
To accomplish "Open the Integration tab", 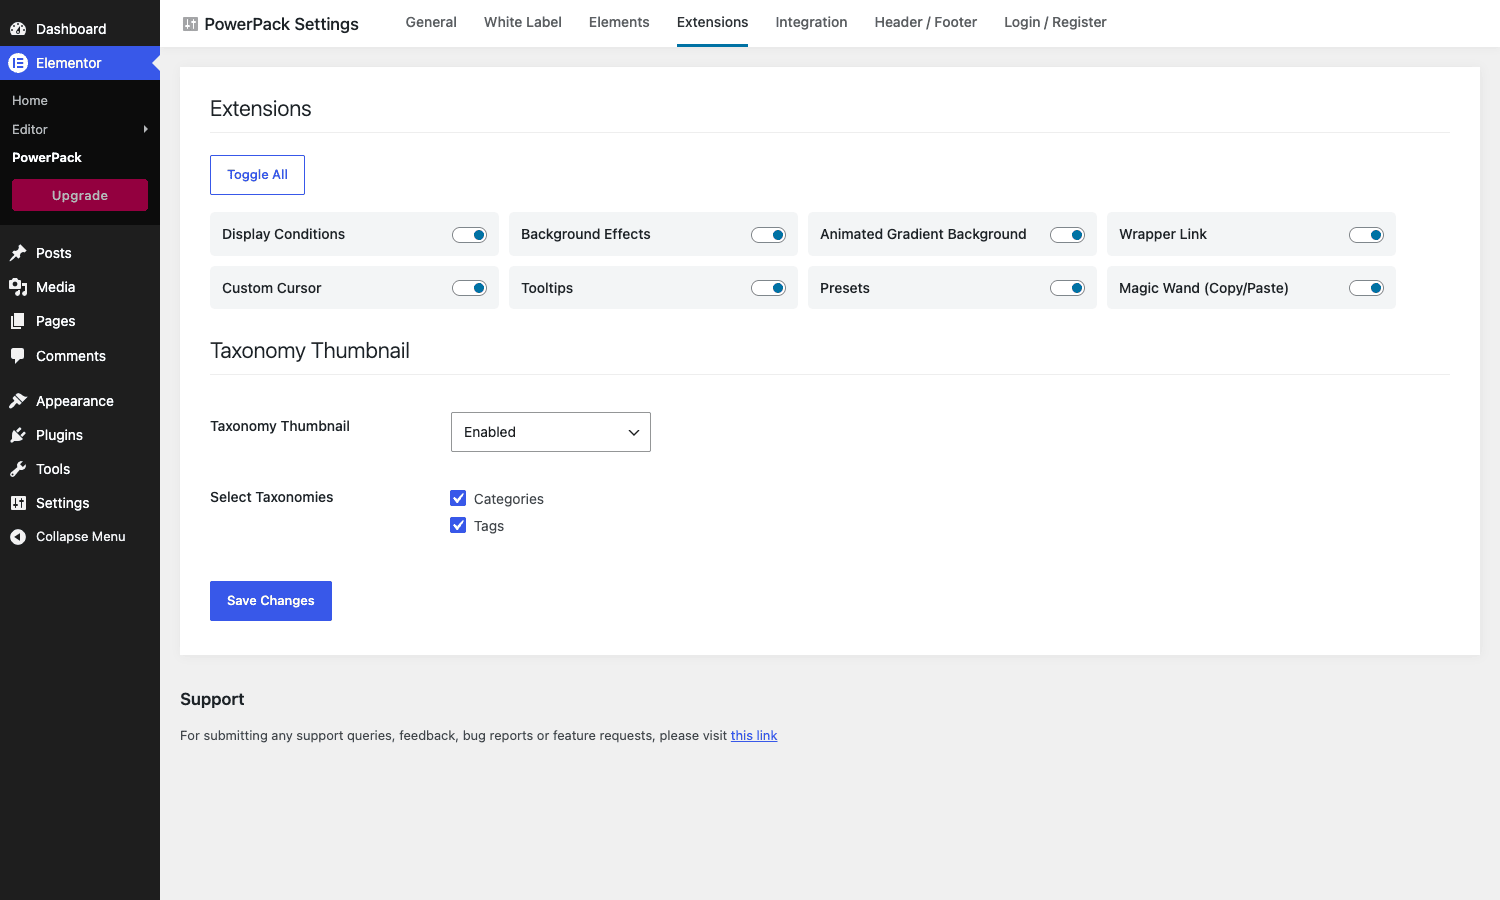I will (811, 22).
